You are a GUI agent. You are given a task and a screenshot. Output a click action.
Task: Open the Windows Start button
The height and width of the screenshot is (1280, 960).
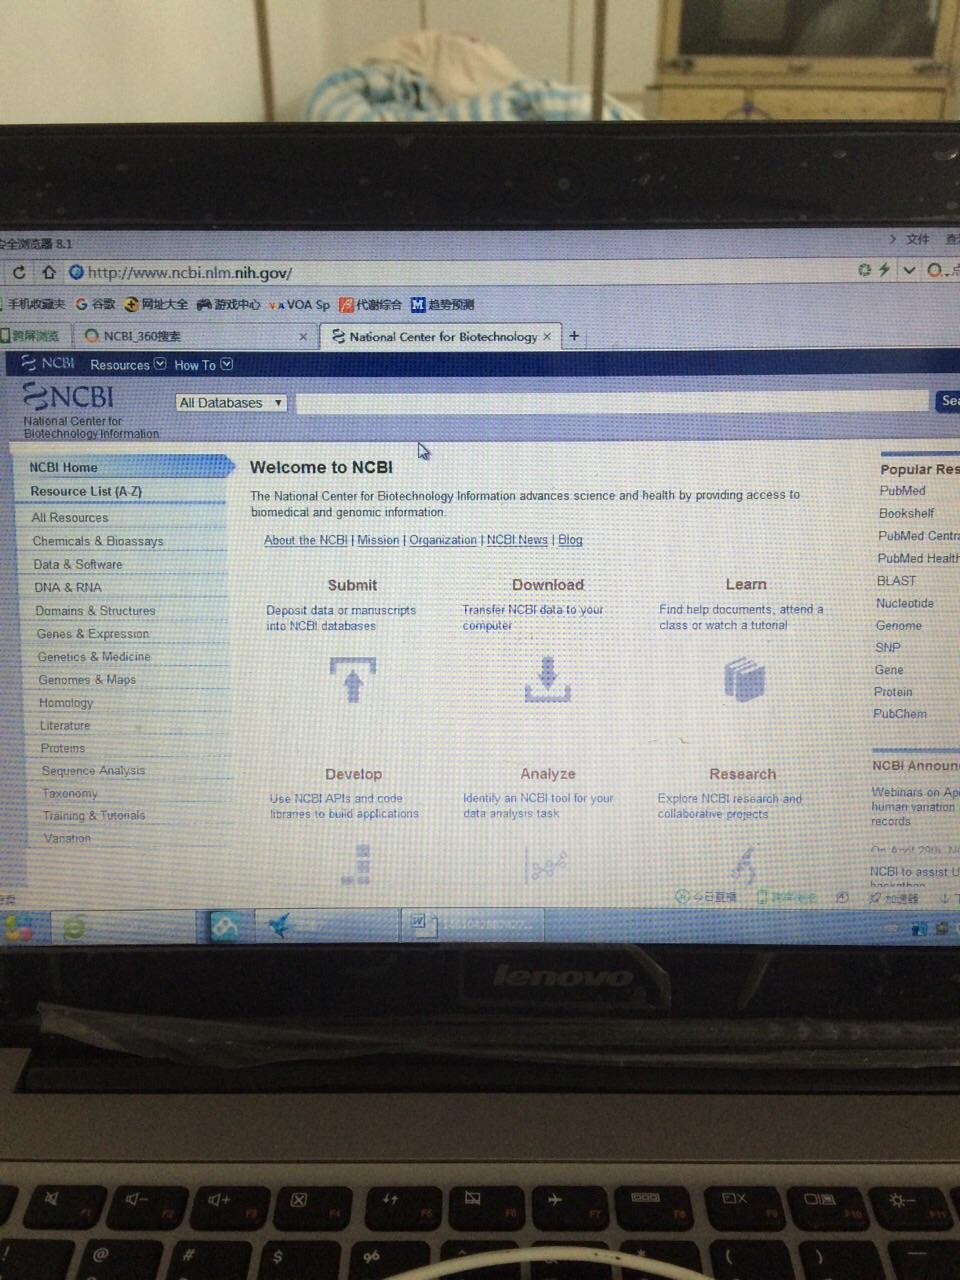pyautogui.click(x=18, y=928)
